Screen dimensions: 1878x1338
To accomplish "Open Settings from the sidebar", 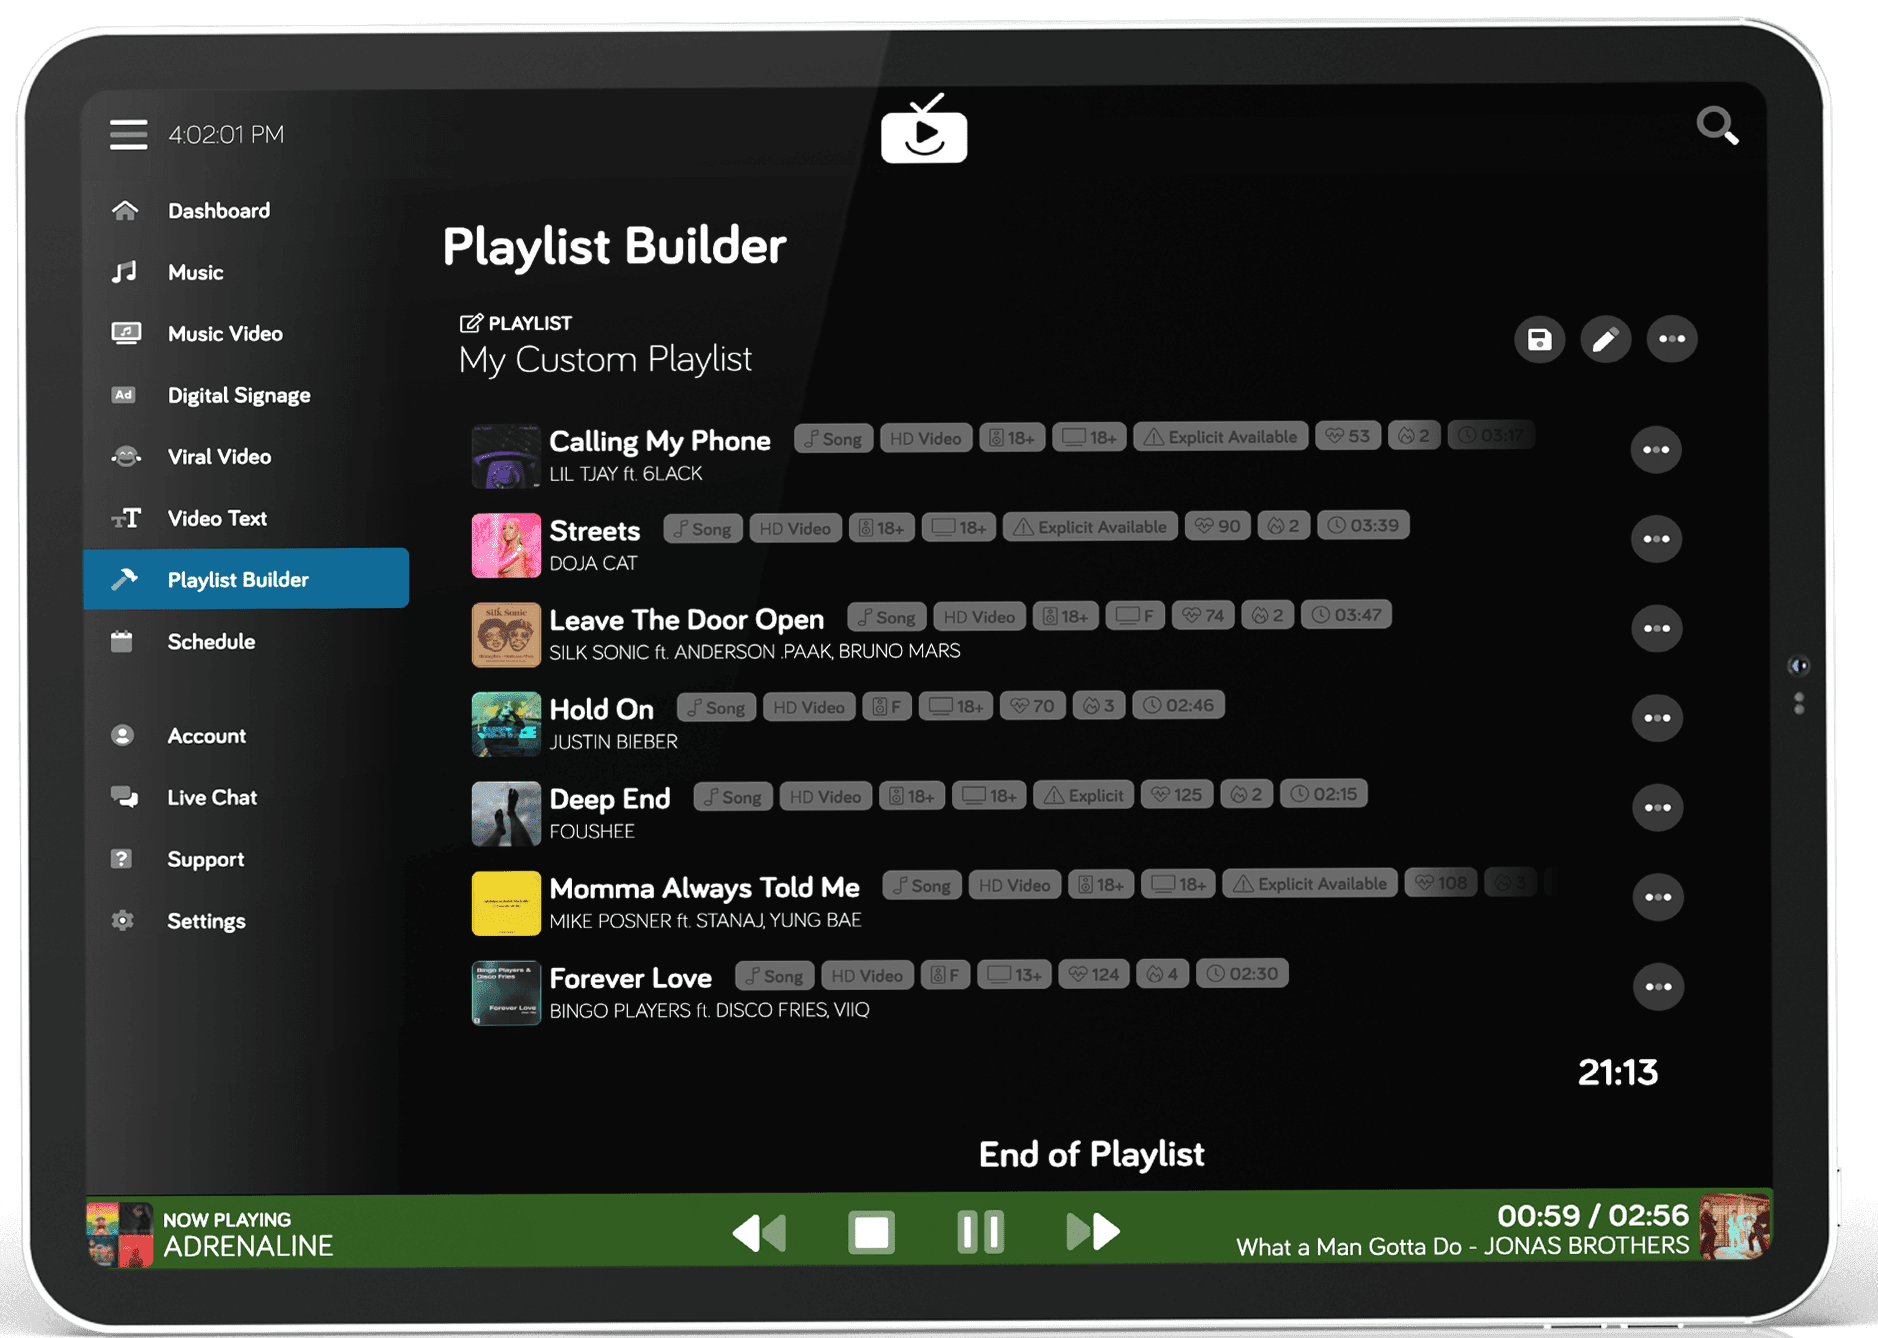I will pos(206,921).
